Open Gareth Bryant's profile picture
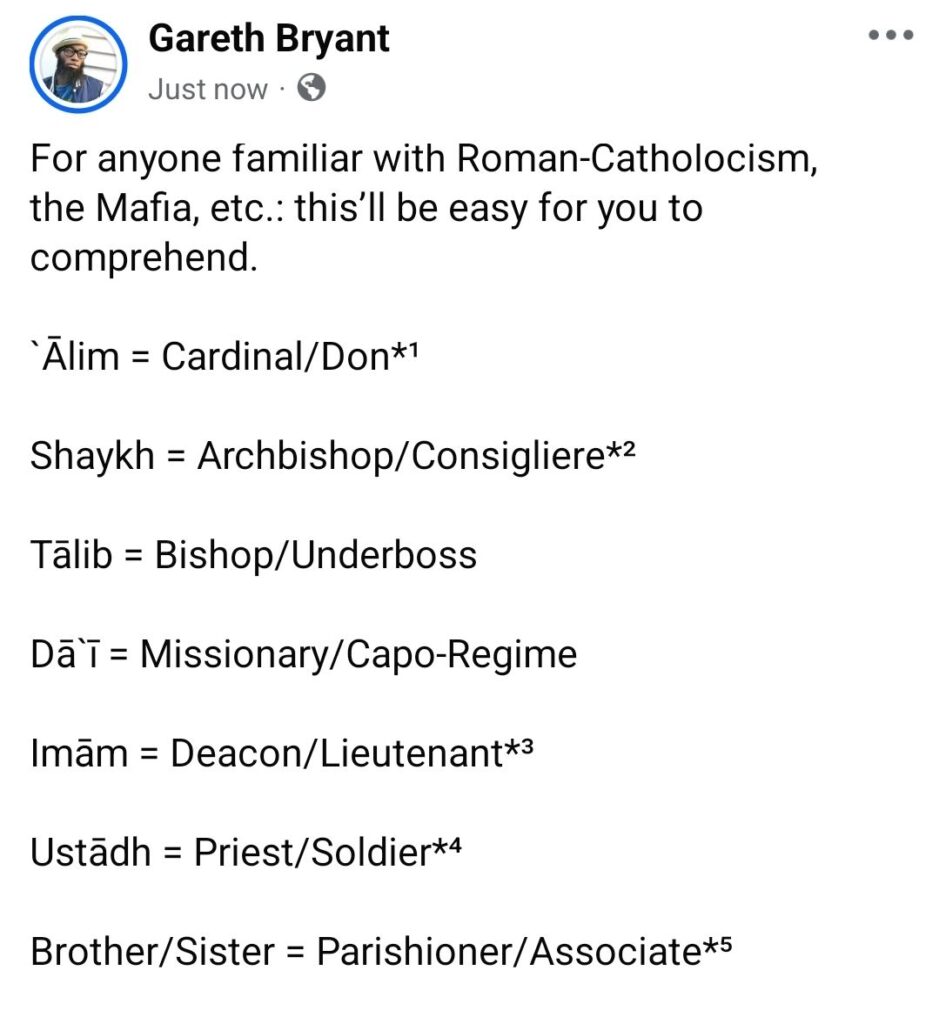 click(x=77, y=62)
